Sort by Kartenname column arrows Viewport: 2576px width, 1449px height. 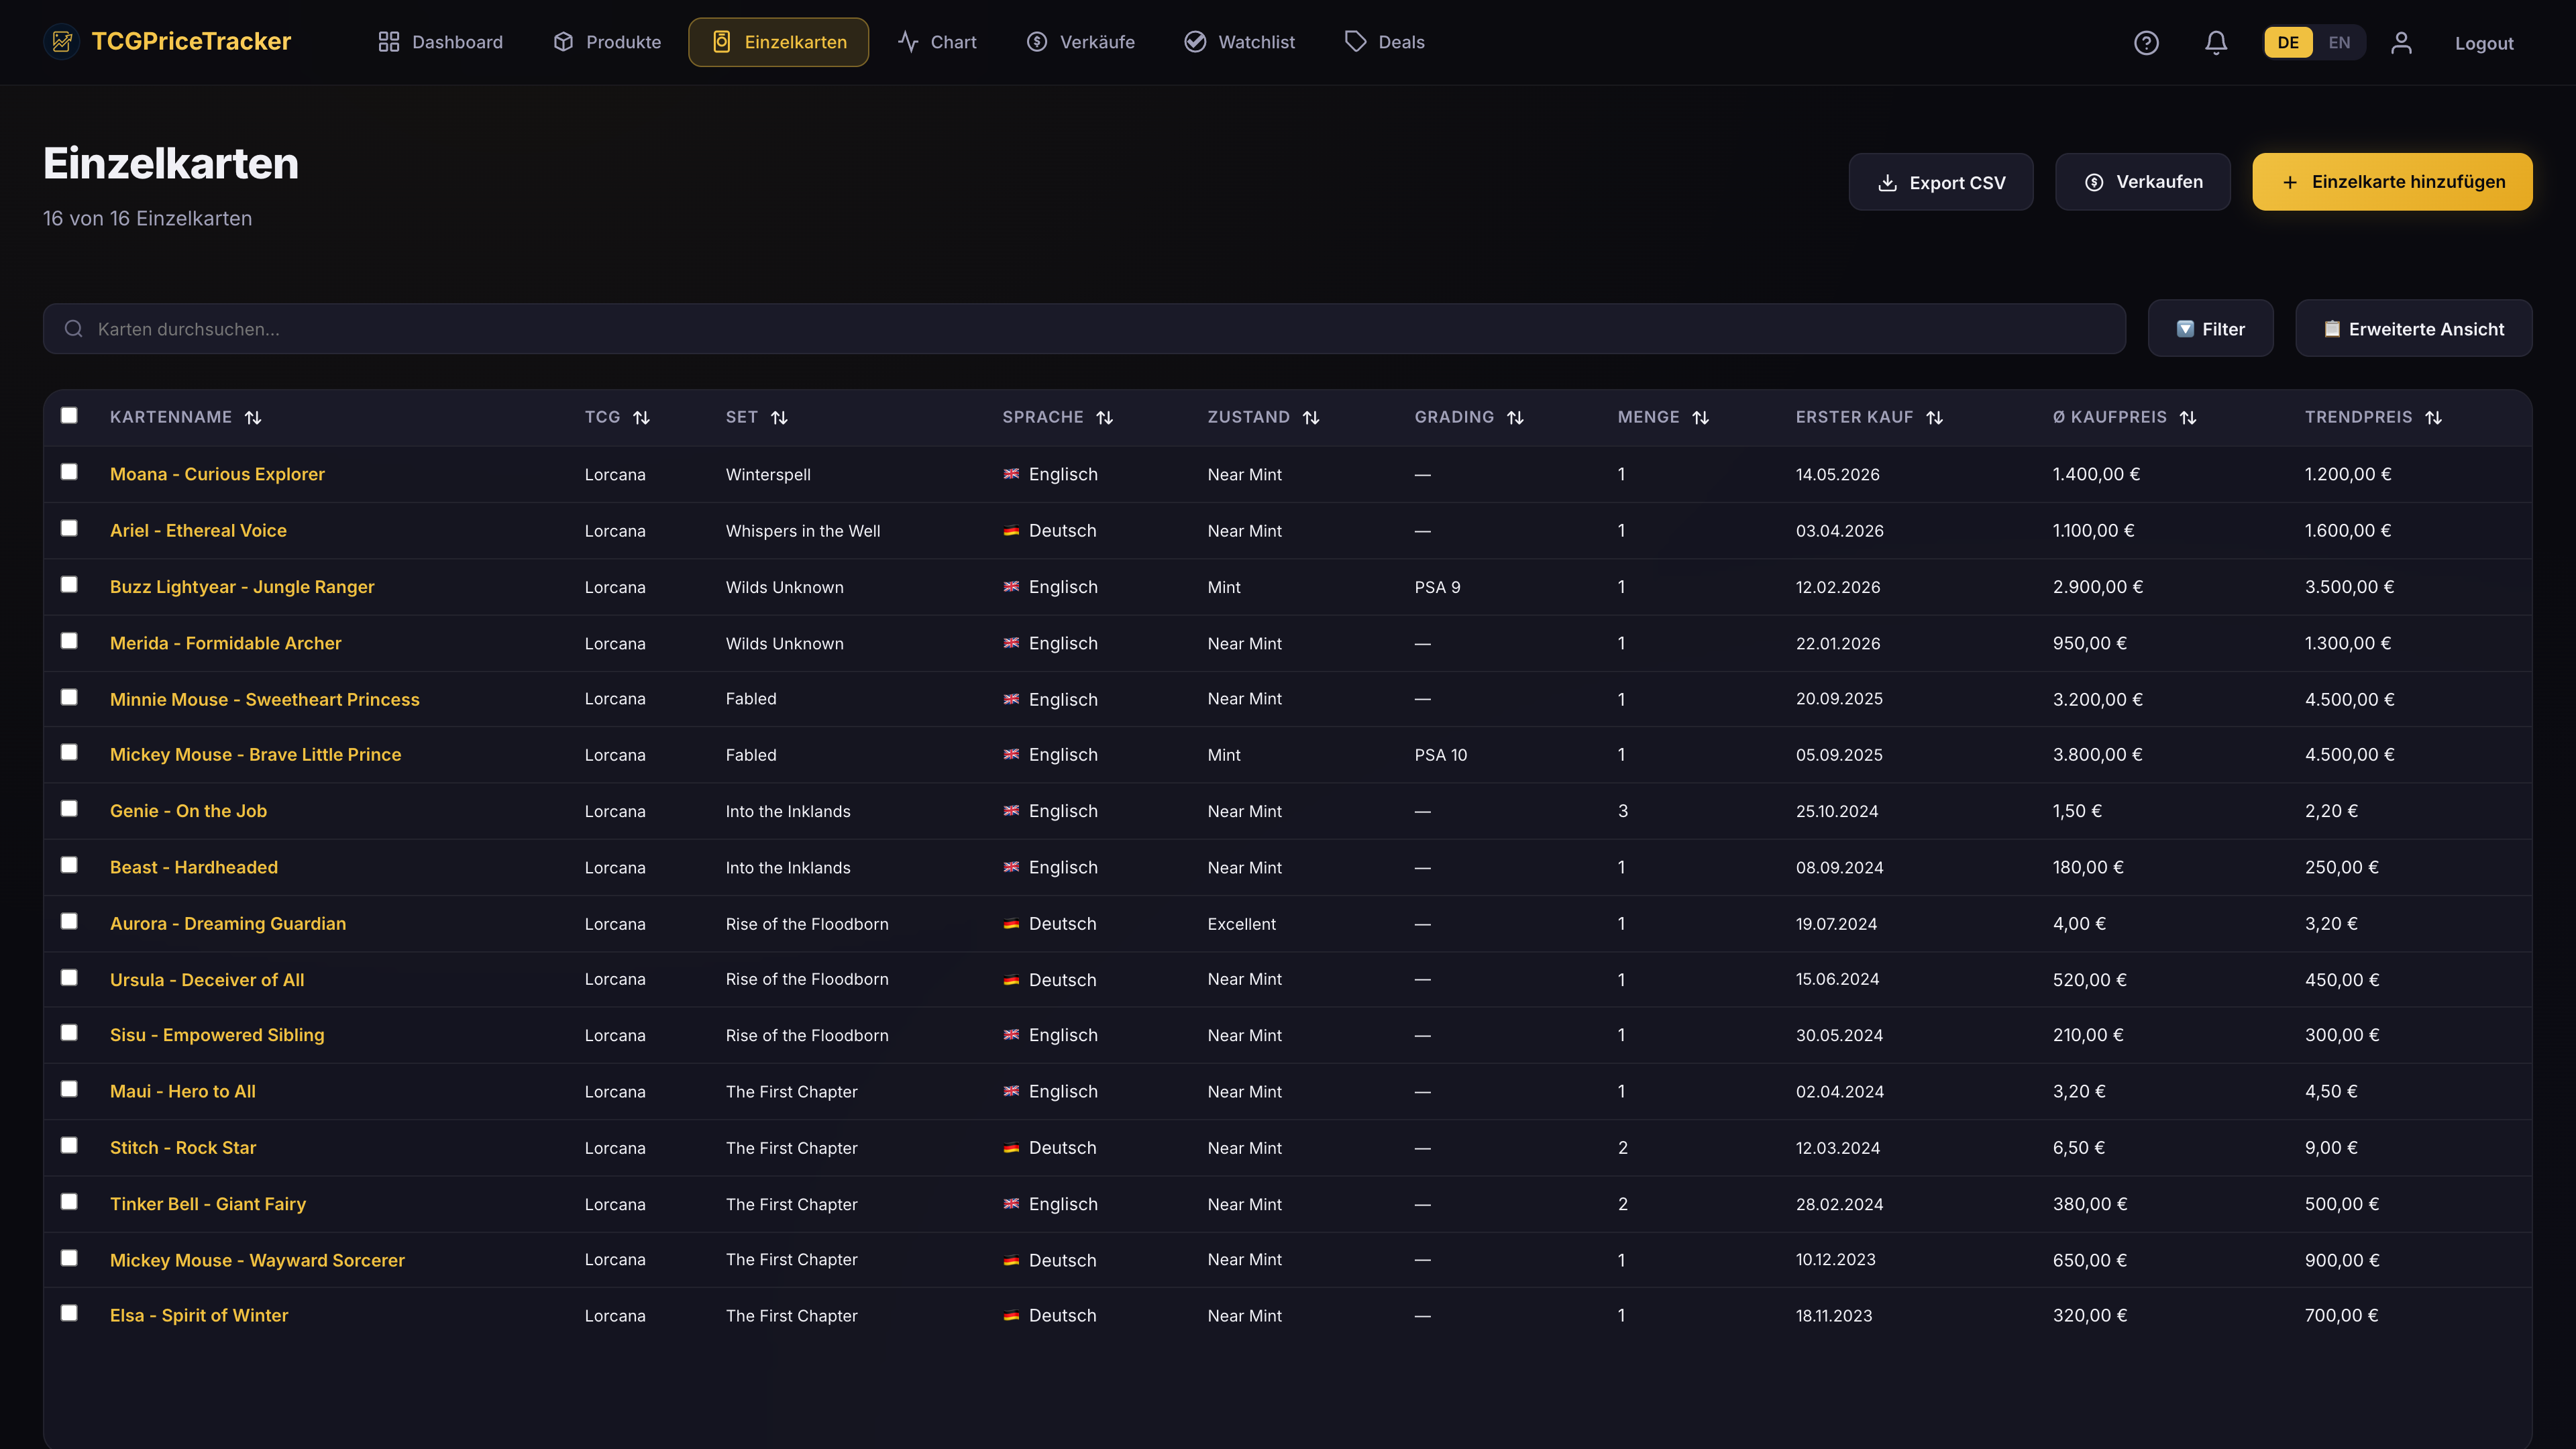pos(253,417)
